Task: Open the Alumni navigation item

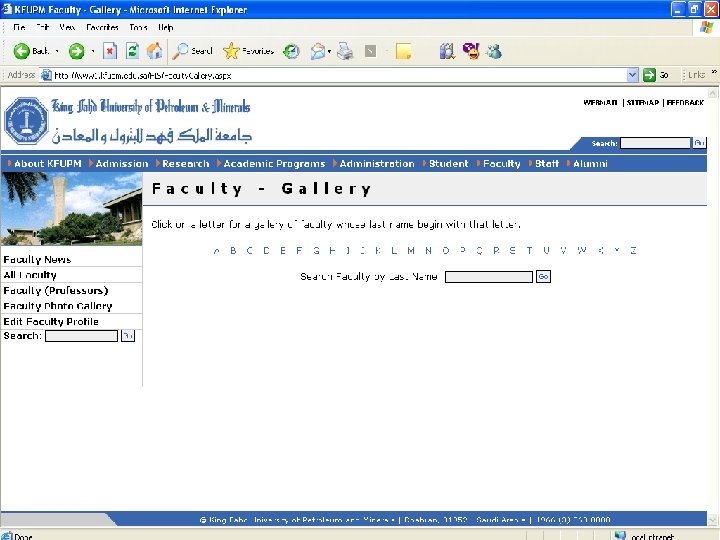Action: tap(590, 163)
